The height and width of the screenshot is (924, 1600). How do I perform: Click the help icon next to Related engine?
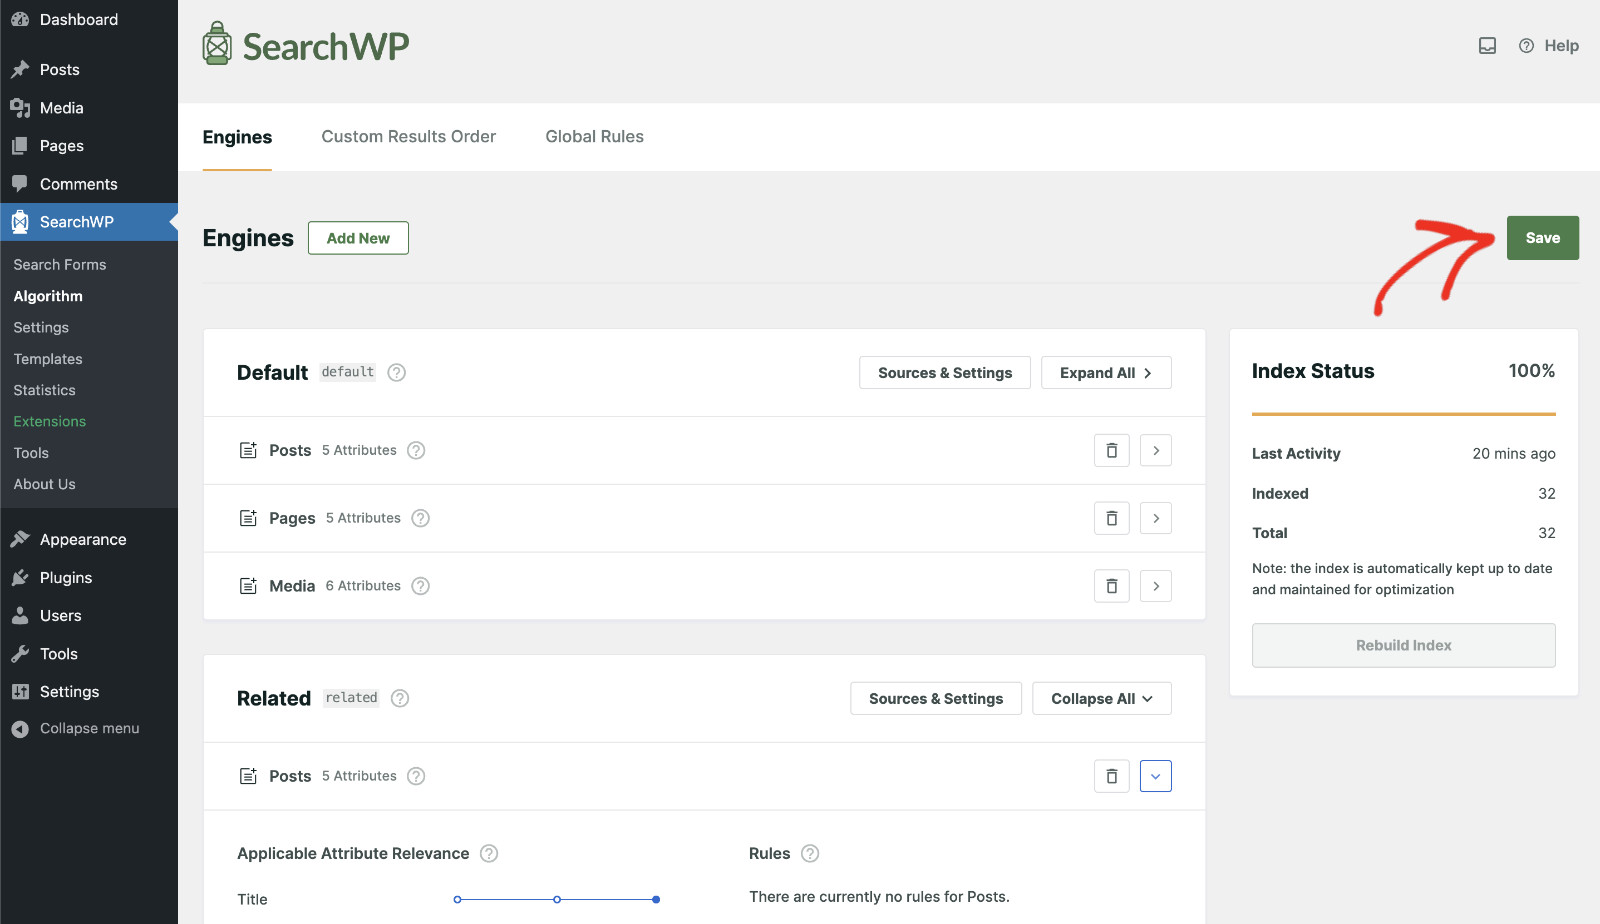coord(400,698)
